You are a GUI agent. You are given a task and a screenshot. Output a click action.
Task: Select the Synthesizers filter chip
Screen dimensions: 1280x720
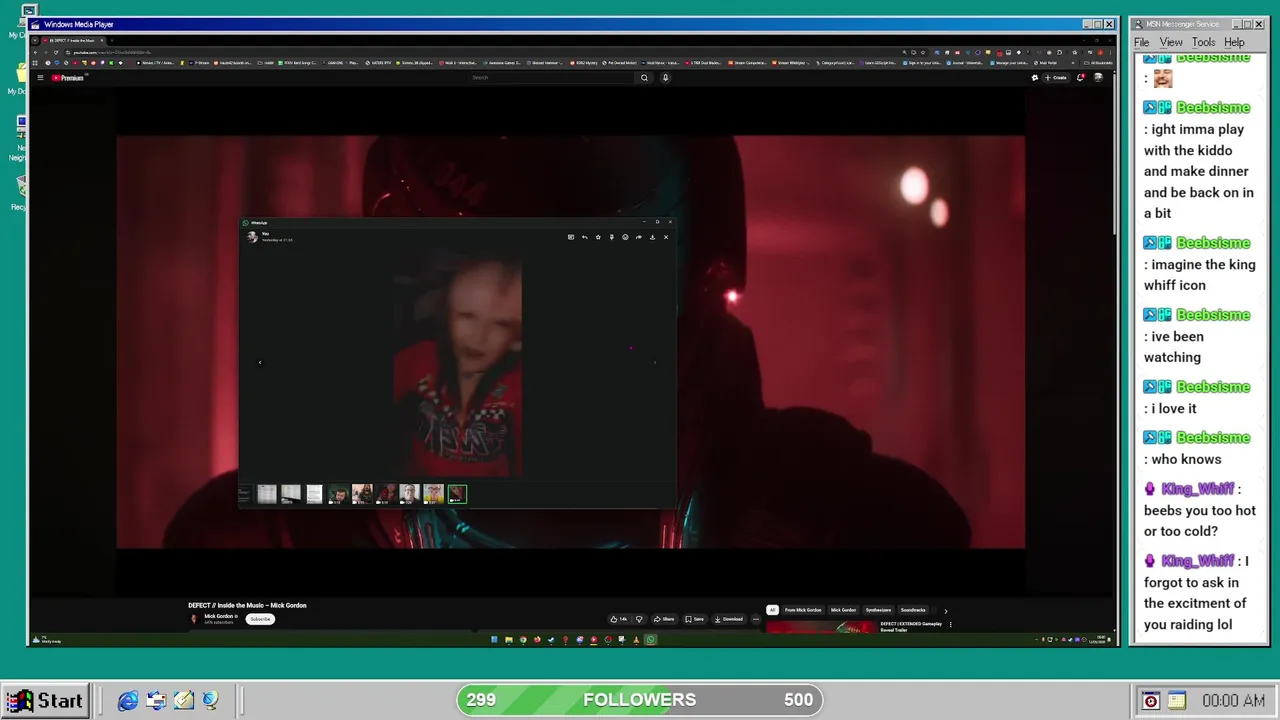coord(878,610)
